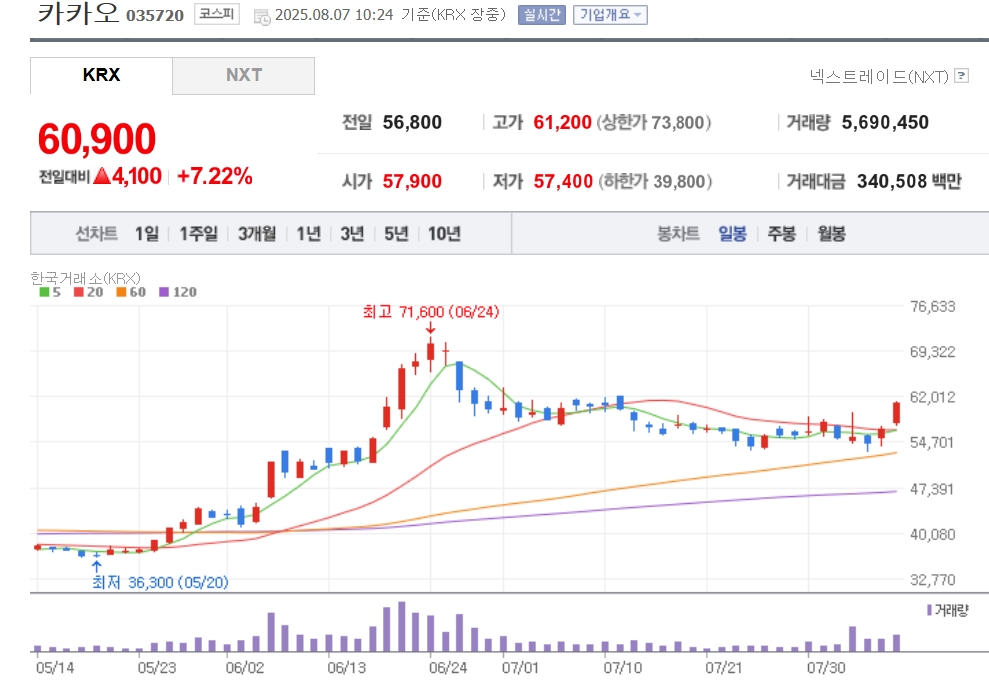Click the 거래대금 340,508 백만 value
The image size is (989, 690).
coord(909,182)
